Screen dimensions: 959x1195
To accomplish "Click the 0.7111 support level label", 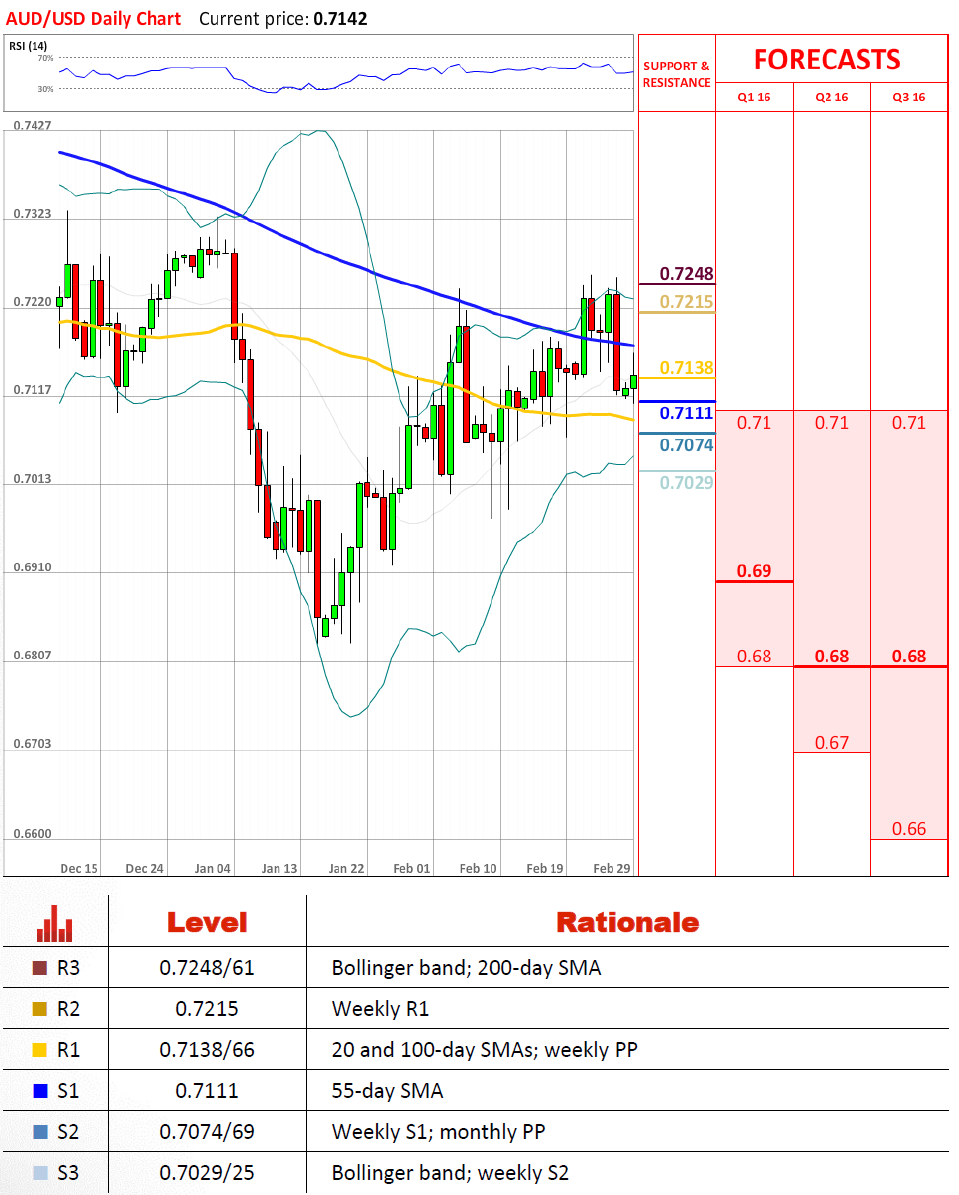I will (x=686, y=413).
